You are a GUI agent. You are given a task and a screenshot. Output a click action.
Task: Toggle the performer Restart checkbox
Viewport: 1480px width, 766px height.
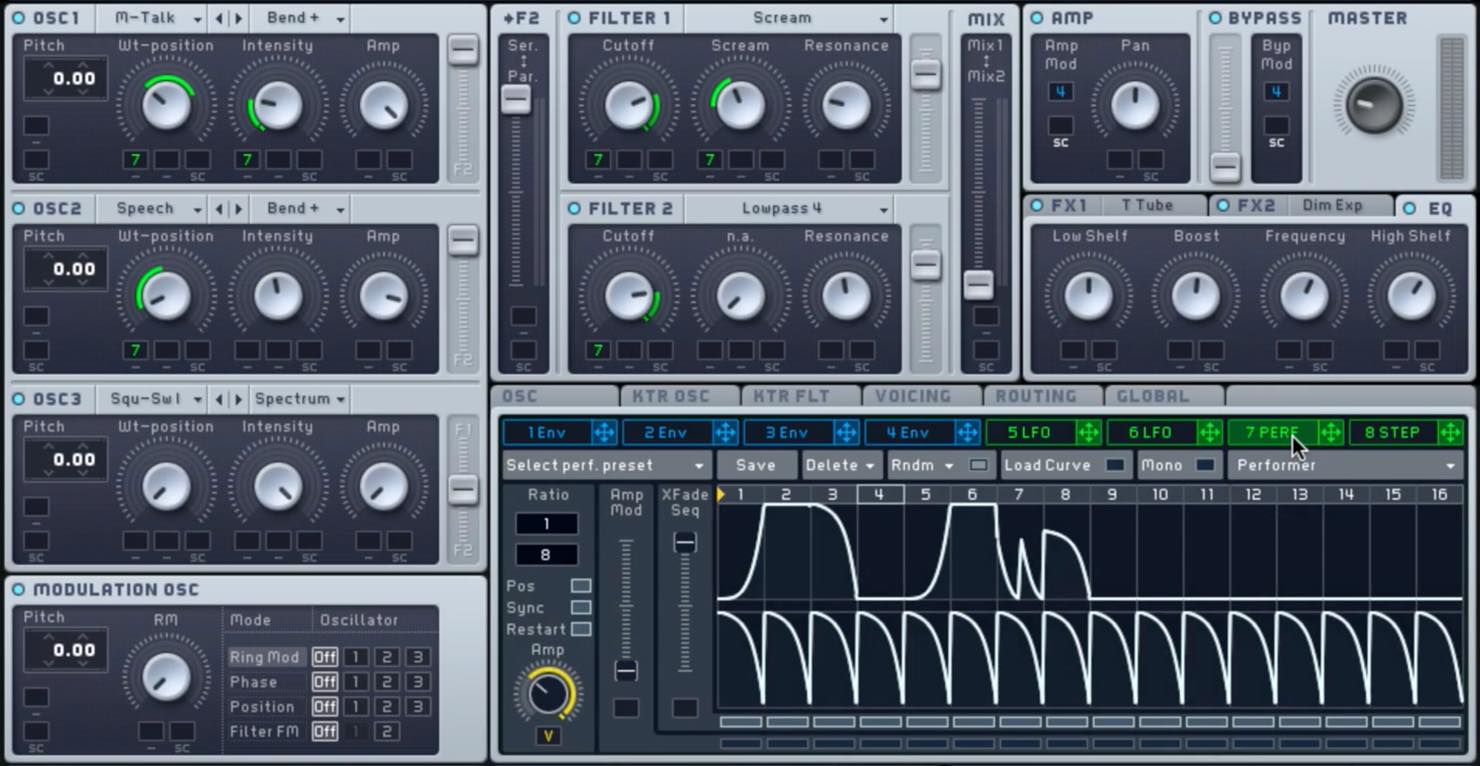click(580, 630)
